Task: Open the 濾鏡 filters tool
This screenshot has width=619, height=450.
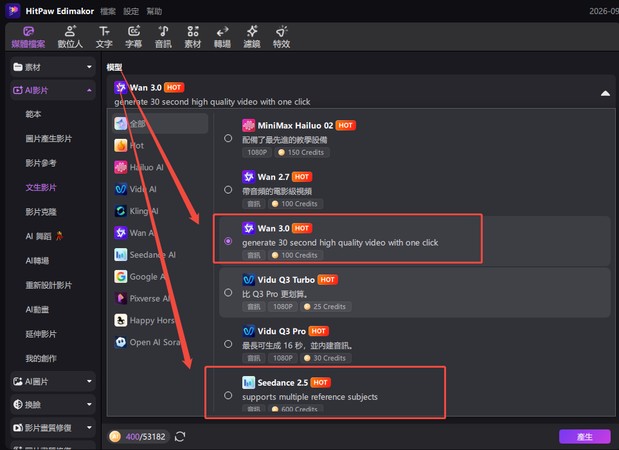Action: pyautogui.click(x=252, y=37)
